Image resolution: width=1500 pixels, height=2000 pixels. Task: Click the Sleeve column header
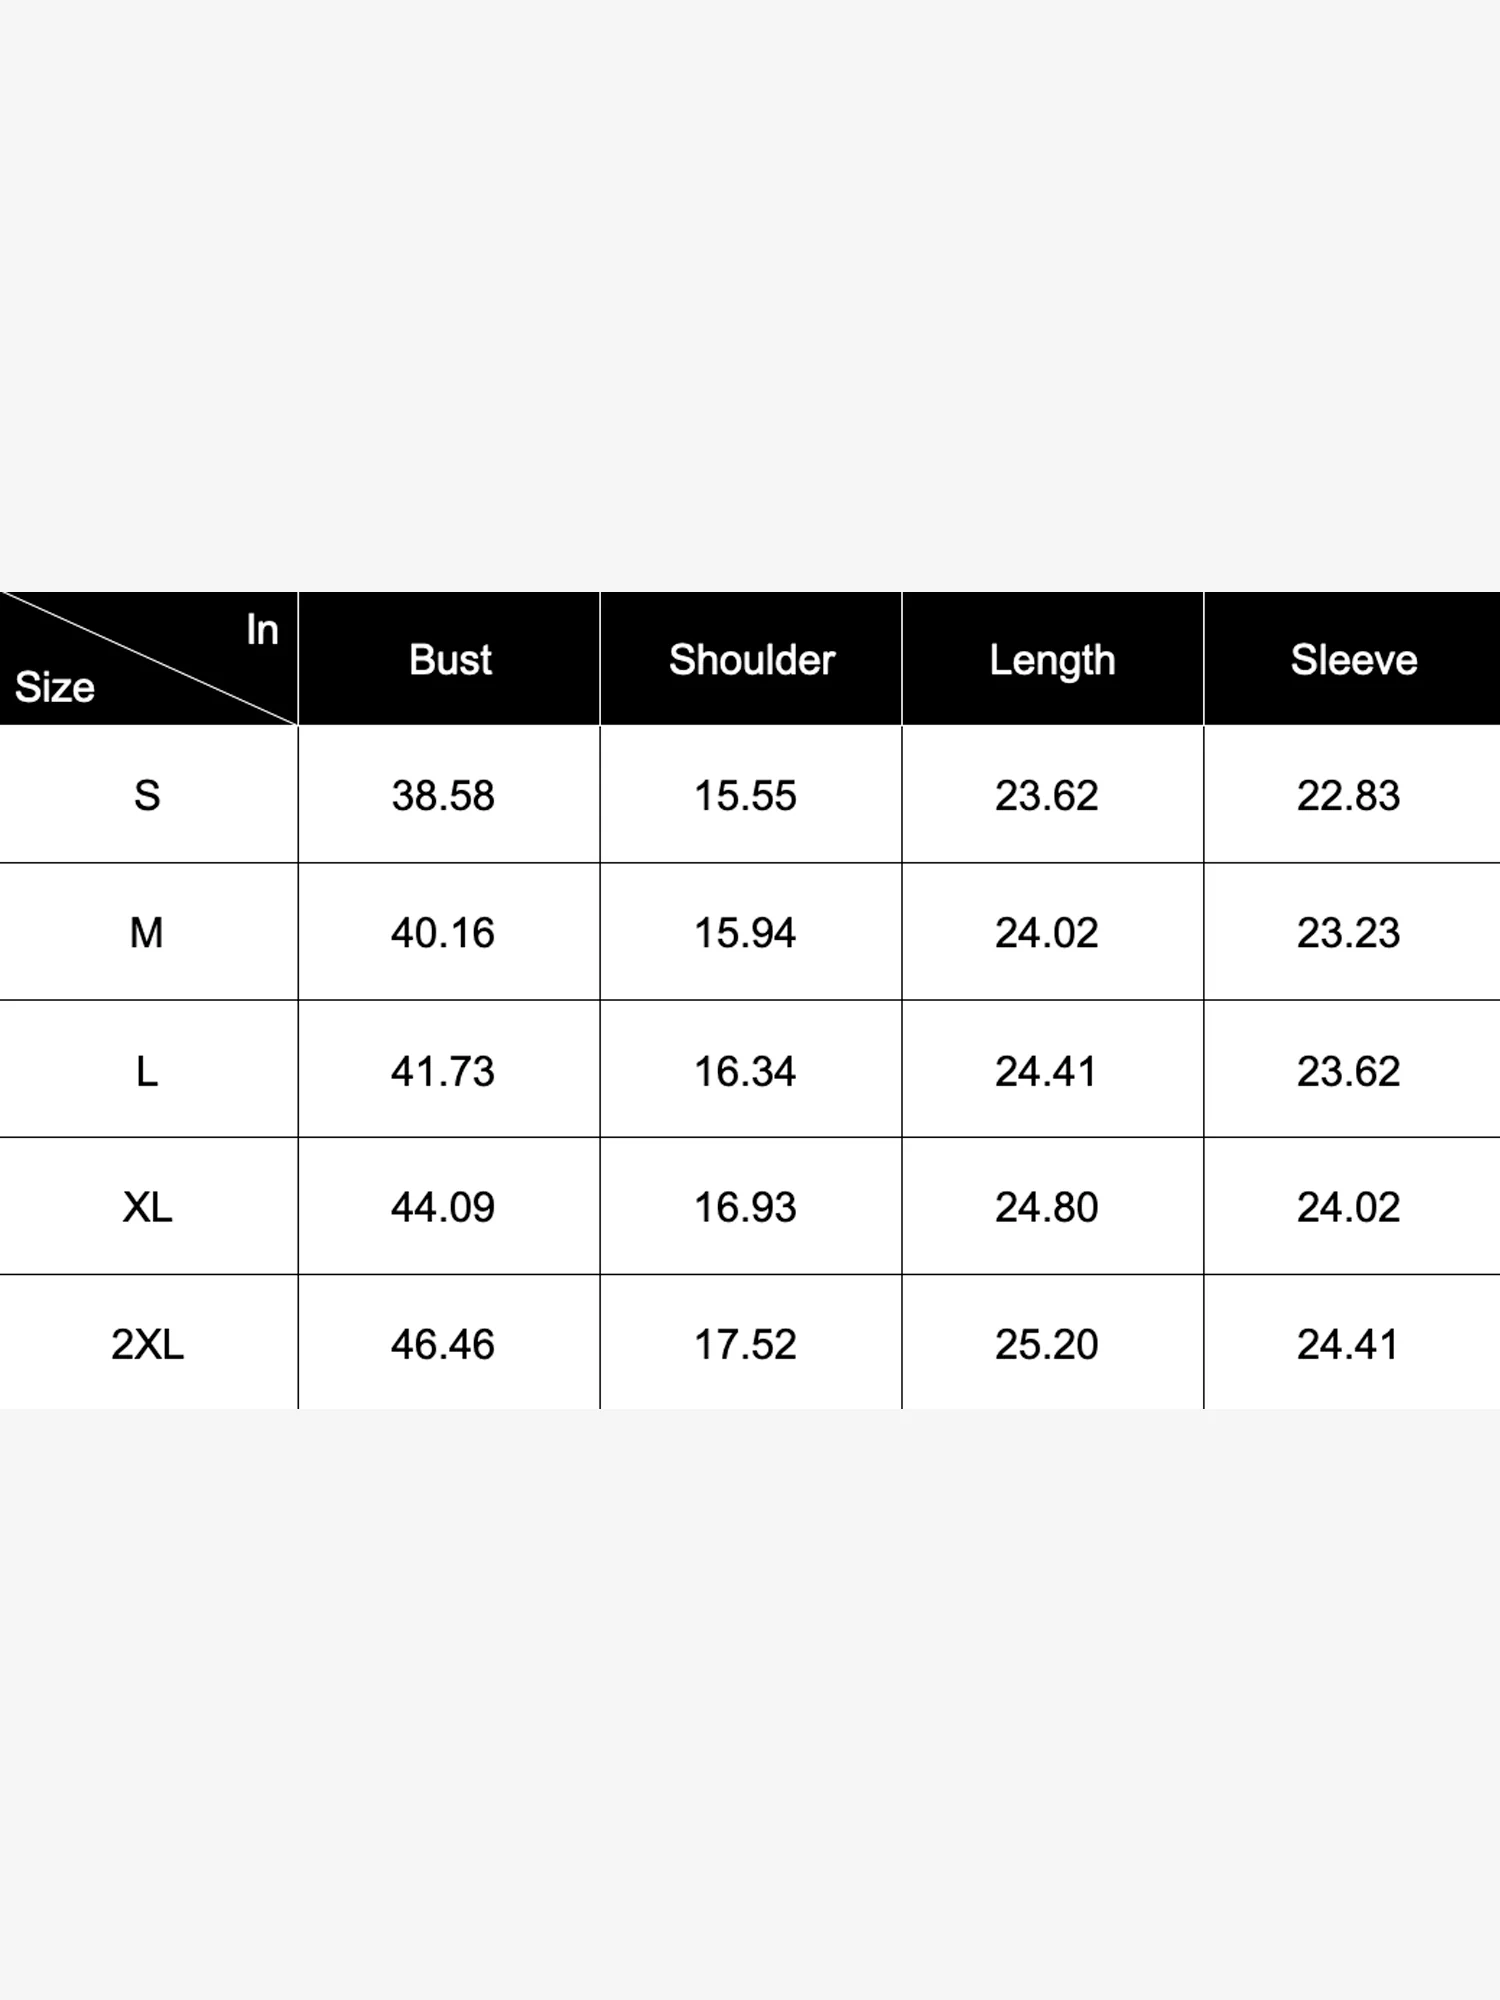[1353, 660]
